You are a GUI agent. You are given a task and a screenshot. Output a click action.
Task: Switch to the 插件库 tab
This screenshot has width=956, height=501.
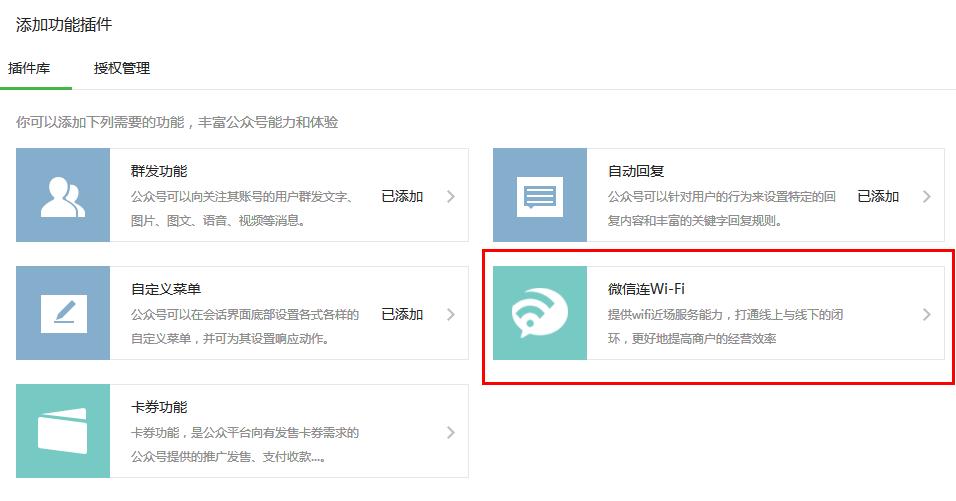tap(29, 68)
